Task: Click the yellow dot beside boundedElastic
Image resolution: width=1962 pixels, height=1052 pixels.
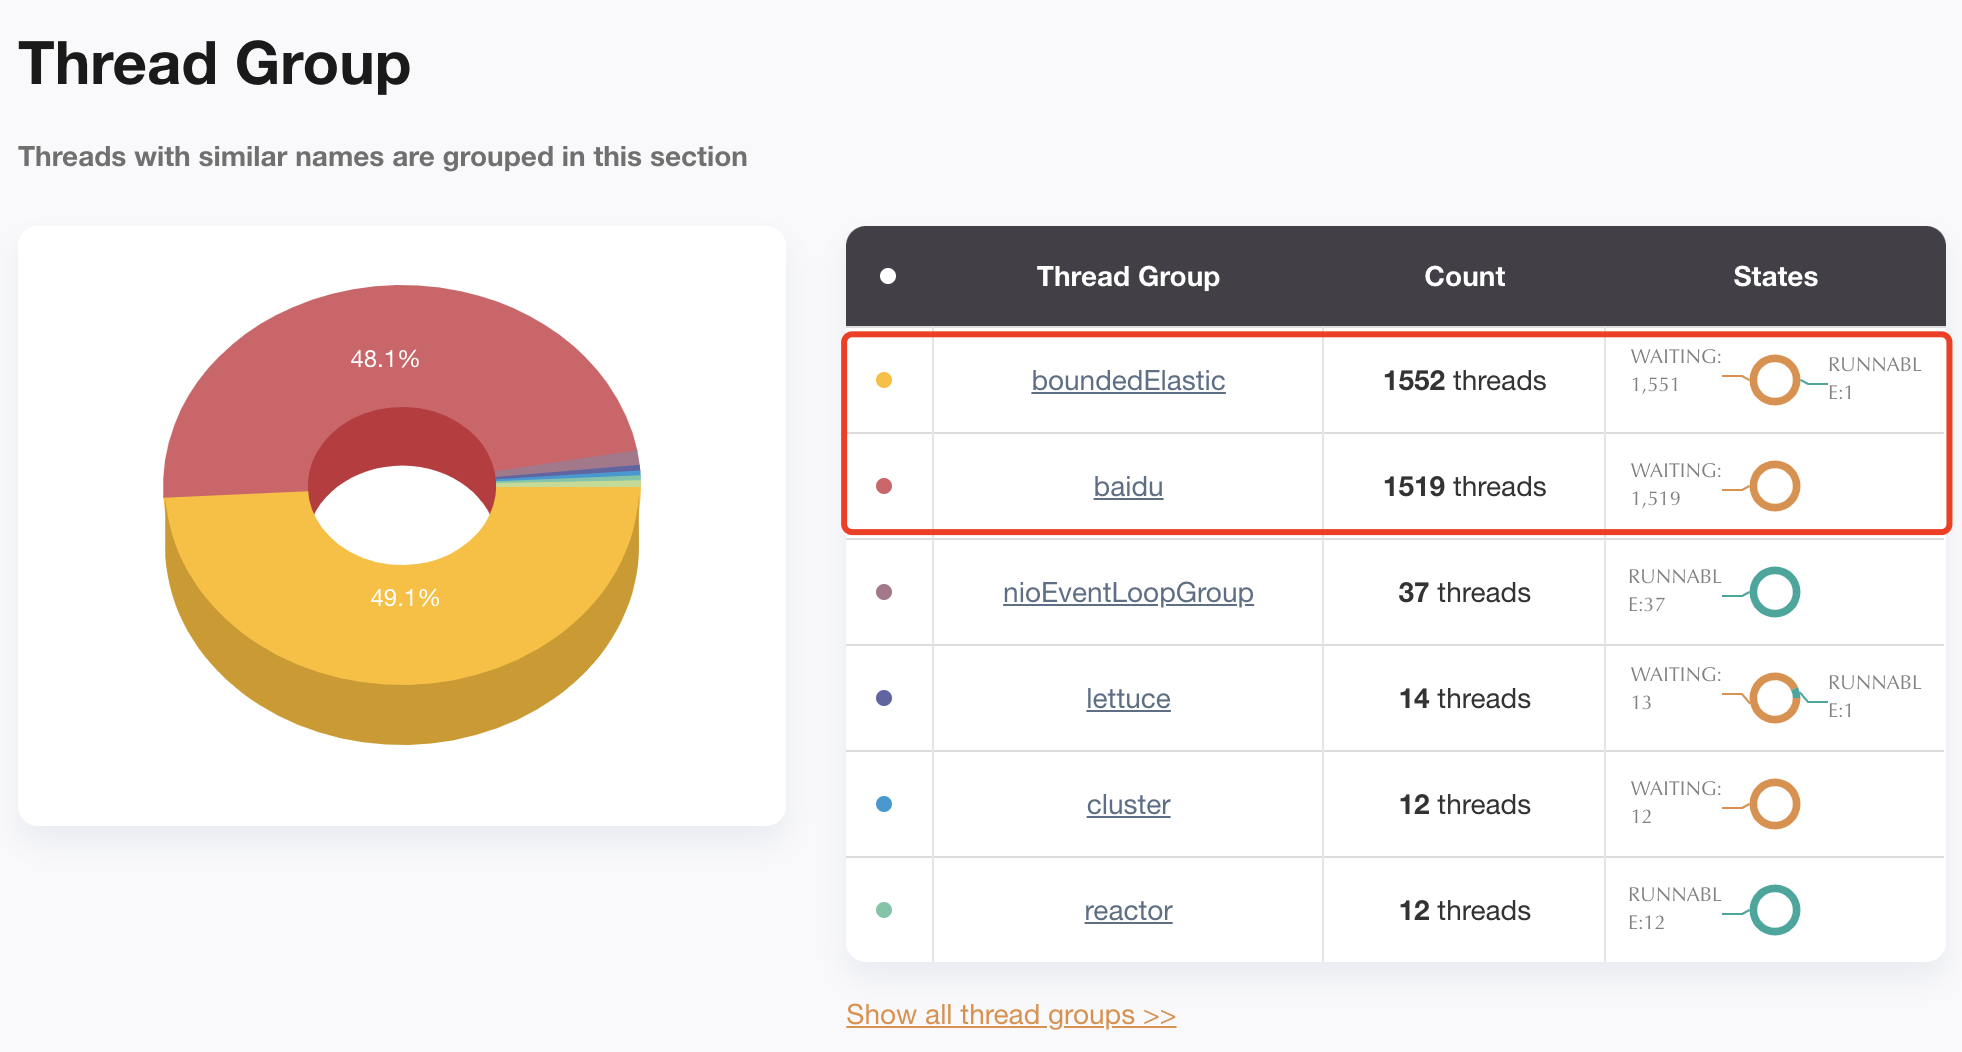Action: pyautogui.click(x=884, y=380)
